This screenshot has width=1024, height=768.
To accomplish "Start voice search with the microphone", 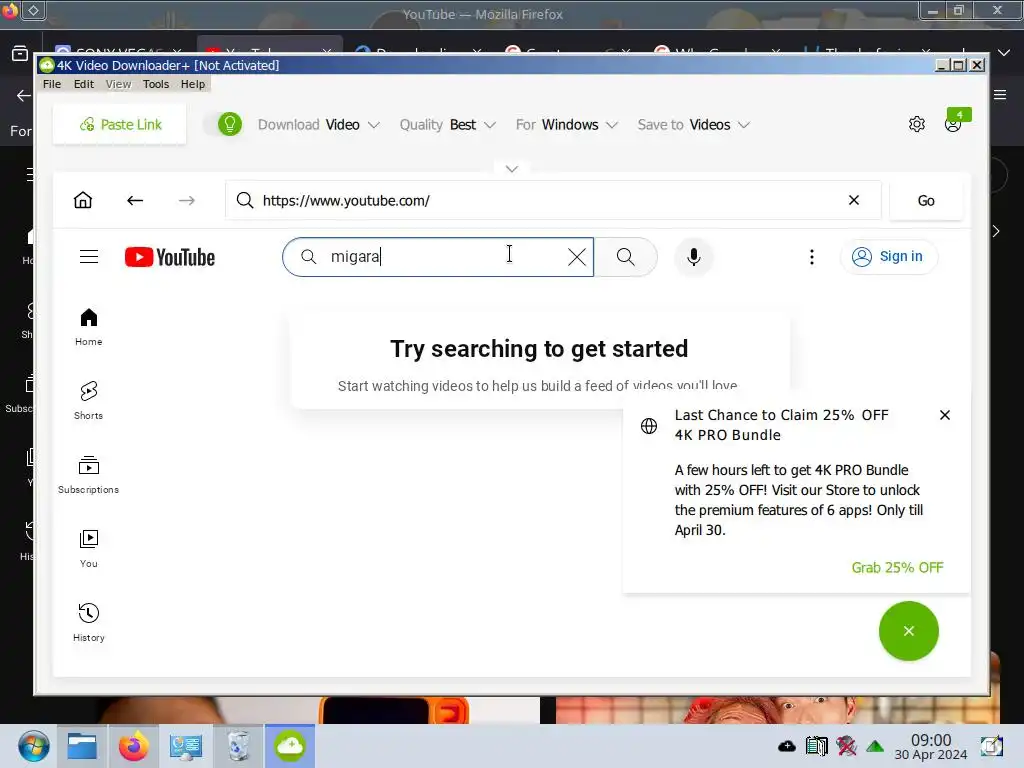I will [694, 257].
